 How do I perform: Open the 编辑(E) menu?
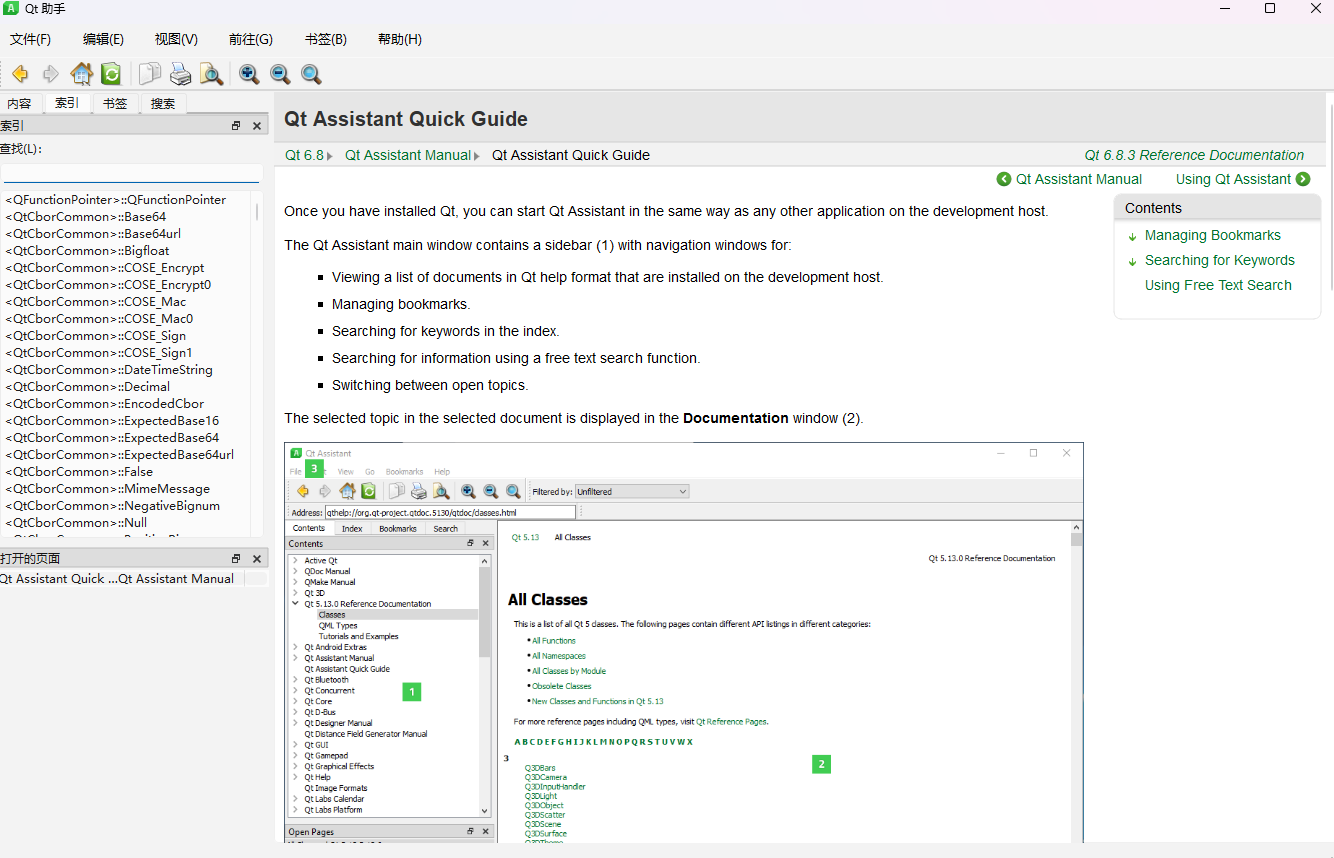coord(103,39)
